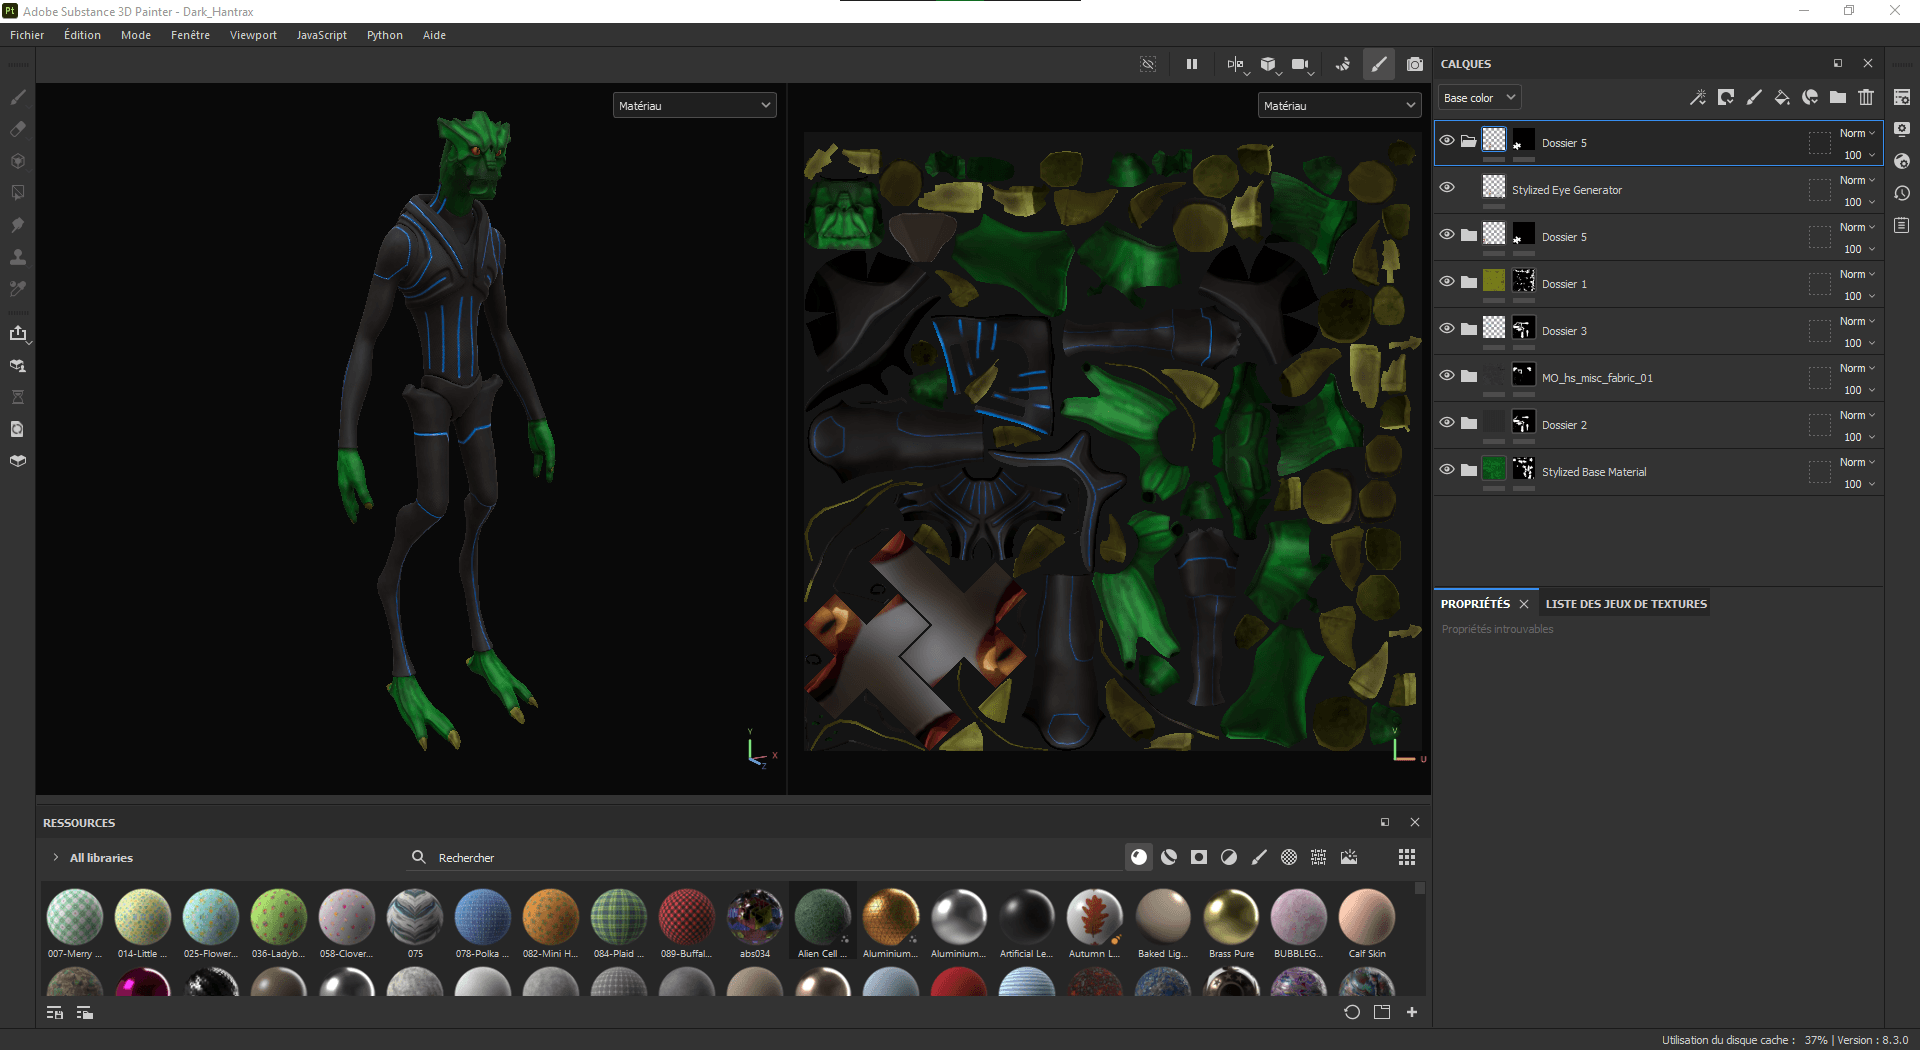Open the camera settings video icon
The image size is (1920, 1050).
1301,64
